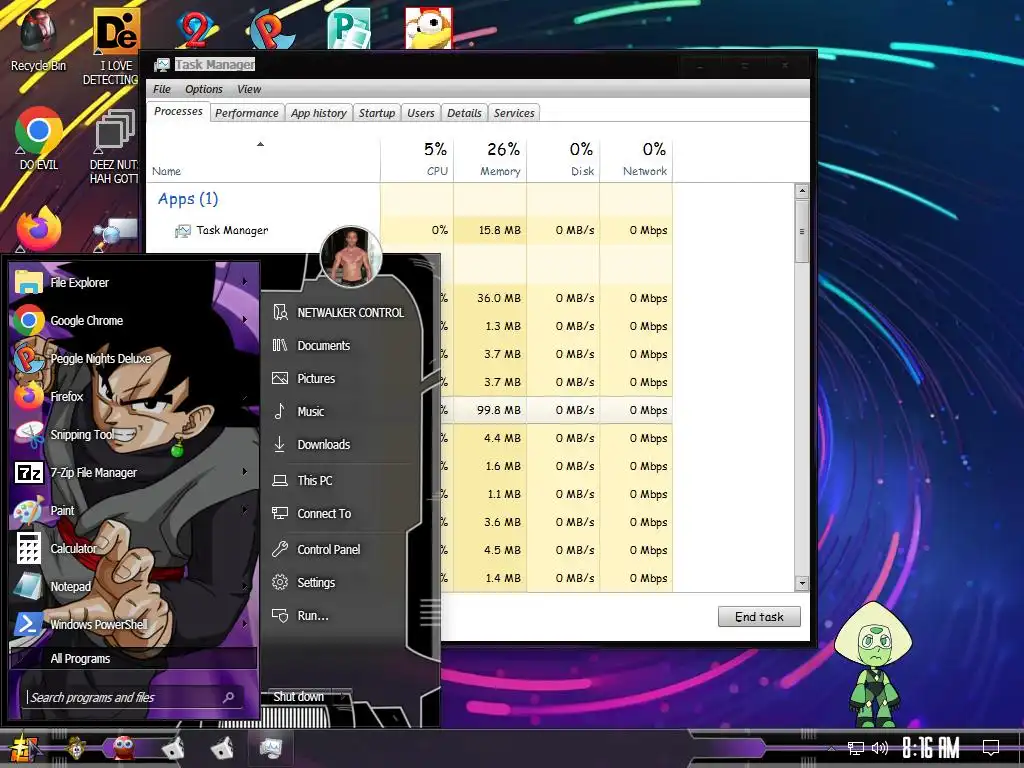The height and width of the screenshot is (768, 1024).
Task: Switch to the Services tab
Action: (514, 113)
